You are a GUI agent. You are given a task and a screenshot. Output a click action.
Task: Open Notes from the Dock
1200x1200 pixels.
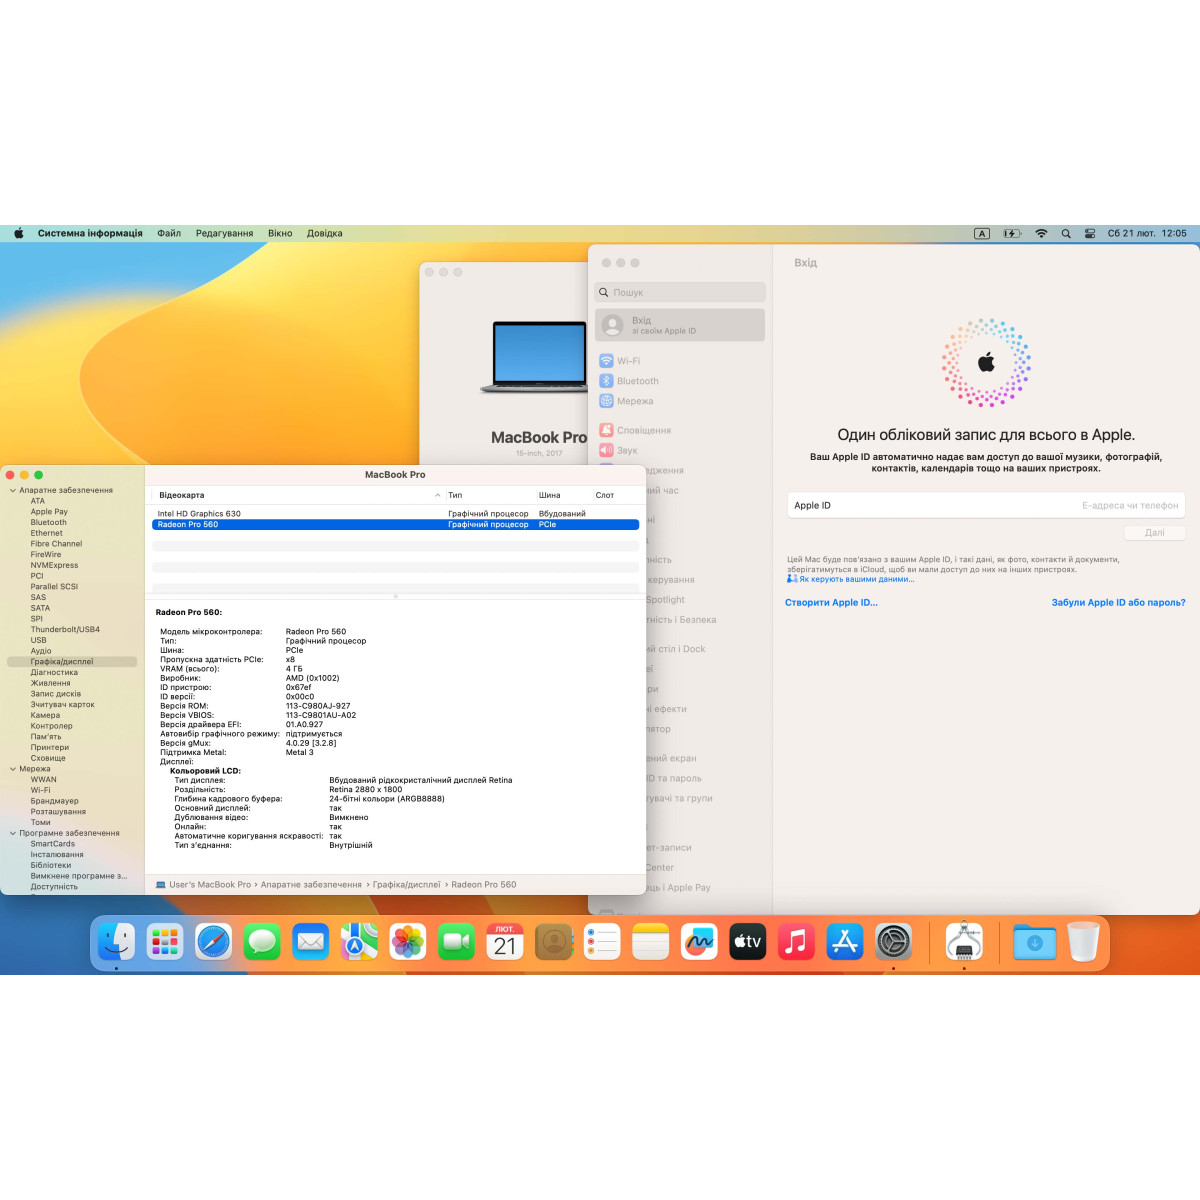tap(650, 941)
